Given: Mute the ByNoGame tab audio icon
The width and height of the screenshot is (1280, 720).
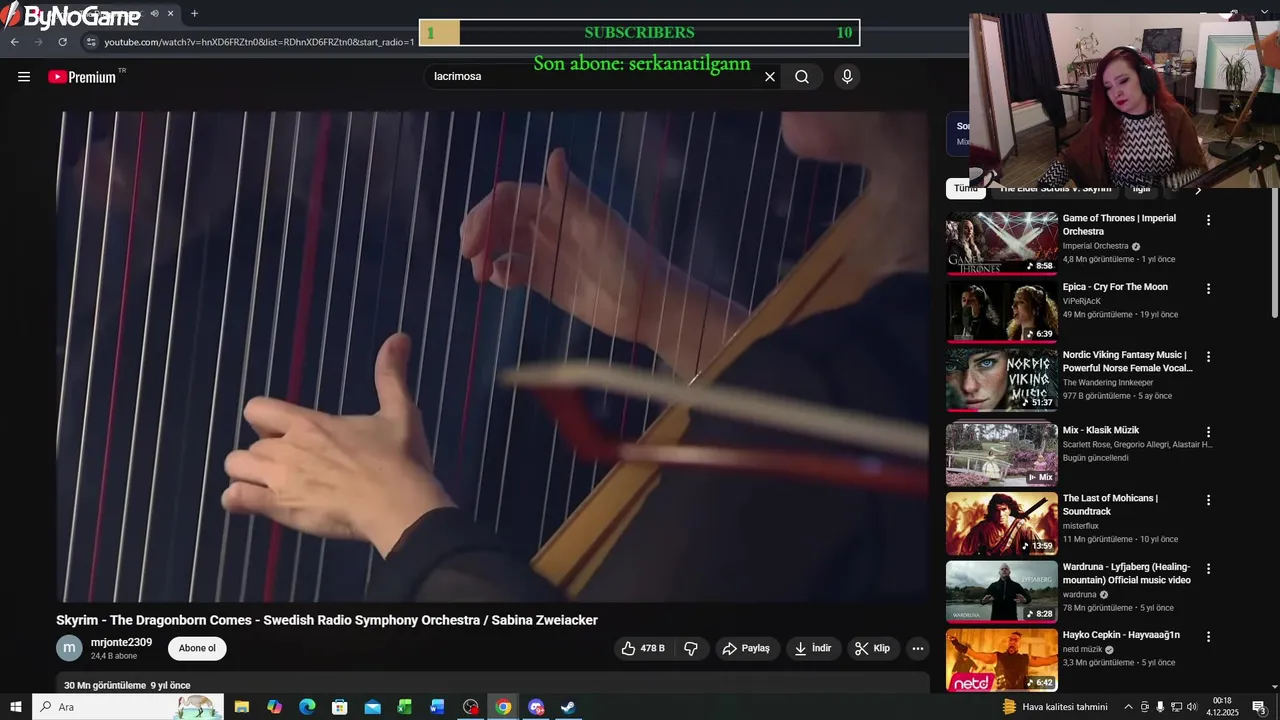Looking at the screenshot, I should point(154,14).
